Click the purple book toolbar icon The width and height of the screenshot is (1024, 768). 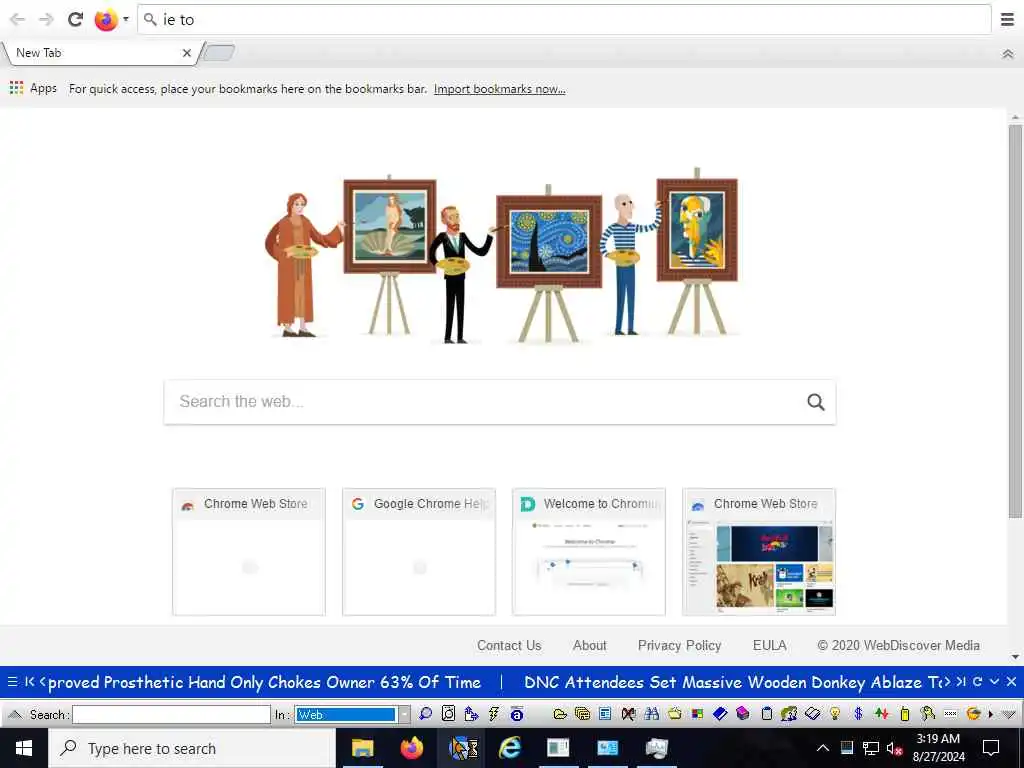[743, 714]
